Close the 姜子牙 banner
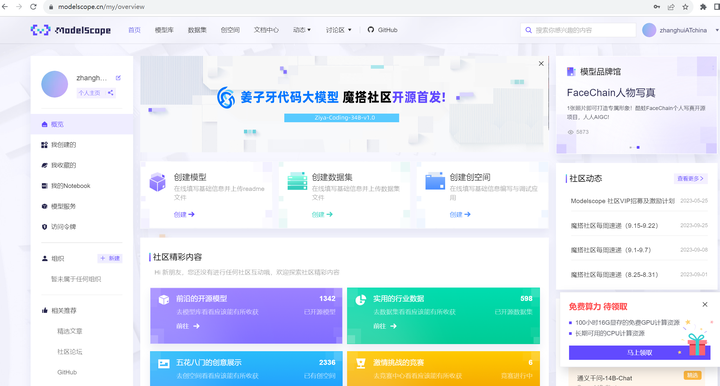 pyautogui.click(x=541, y=64)
